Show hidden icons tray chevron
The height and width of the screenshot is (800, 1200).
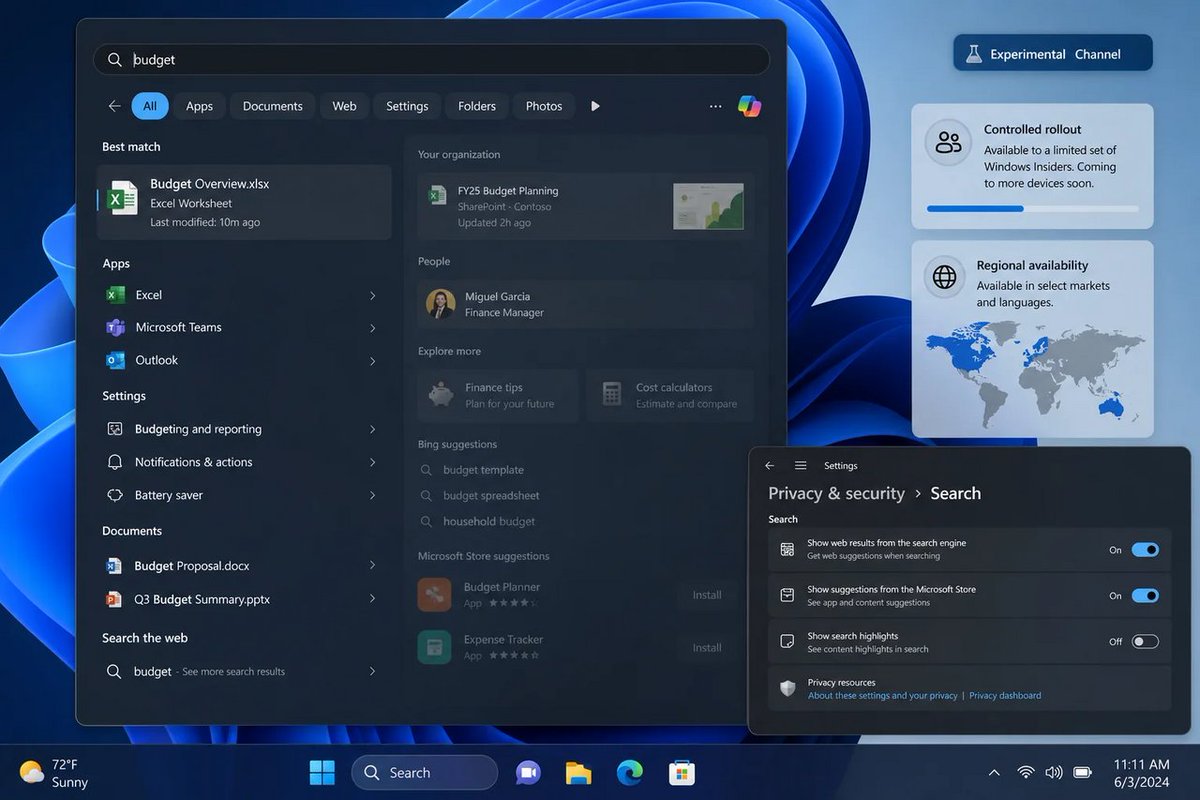tap(994, 772)
